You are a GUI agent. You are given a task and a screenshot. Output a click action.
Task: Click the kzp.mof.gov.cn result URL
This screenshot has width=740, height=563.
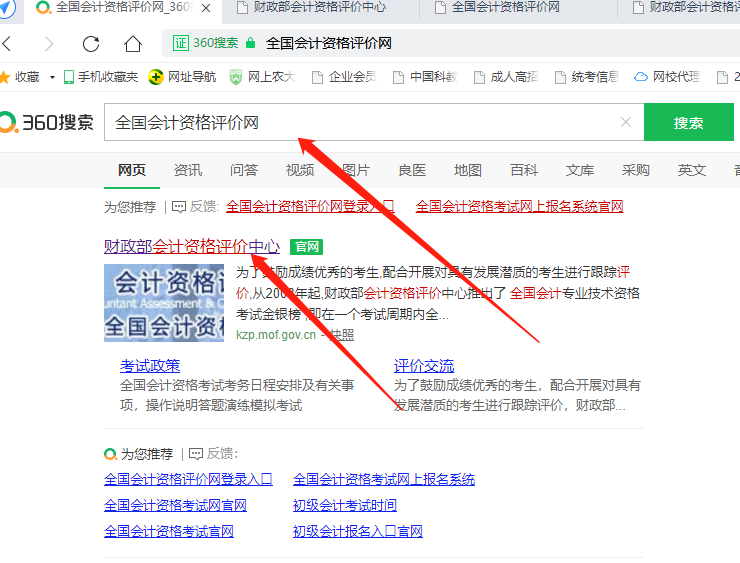point(276,335)
